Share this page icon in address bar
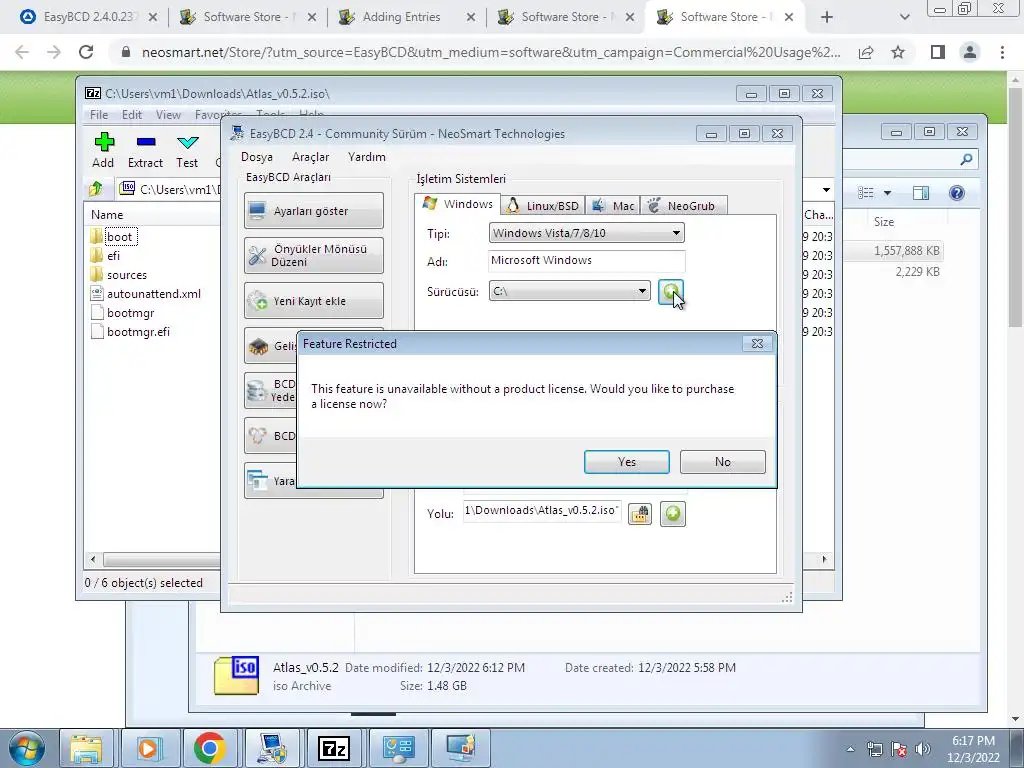This screenshot has width=1024, height=768. point(867,52)
